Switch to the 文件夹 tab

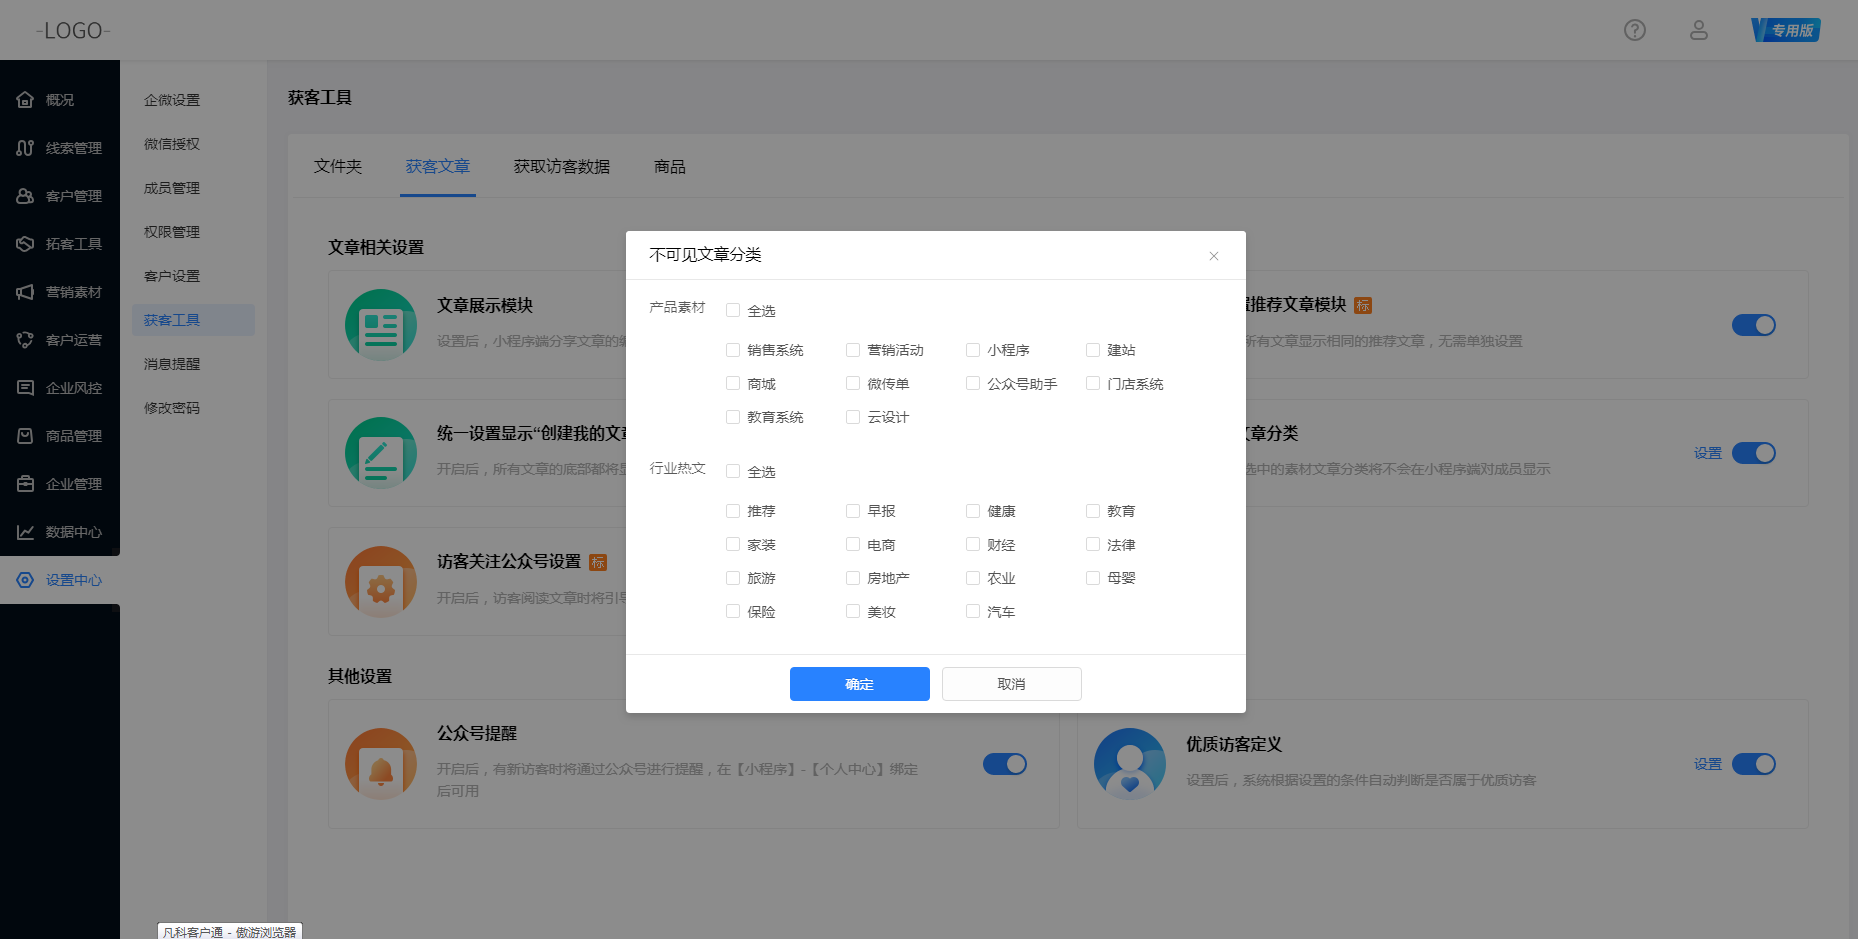click(338, 167)
